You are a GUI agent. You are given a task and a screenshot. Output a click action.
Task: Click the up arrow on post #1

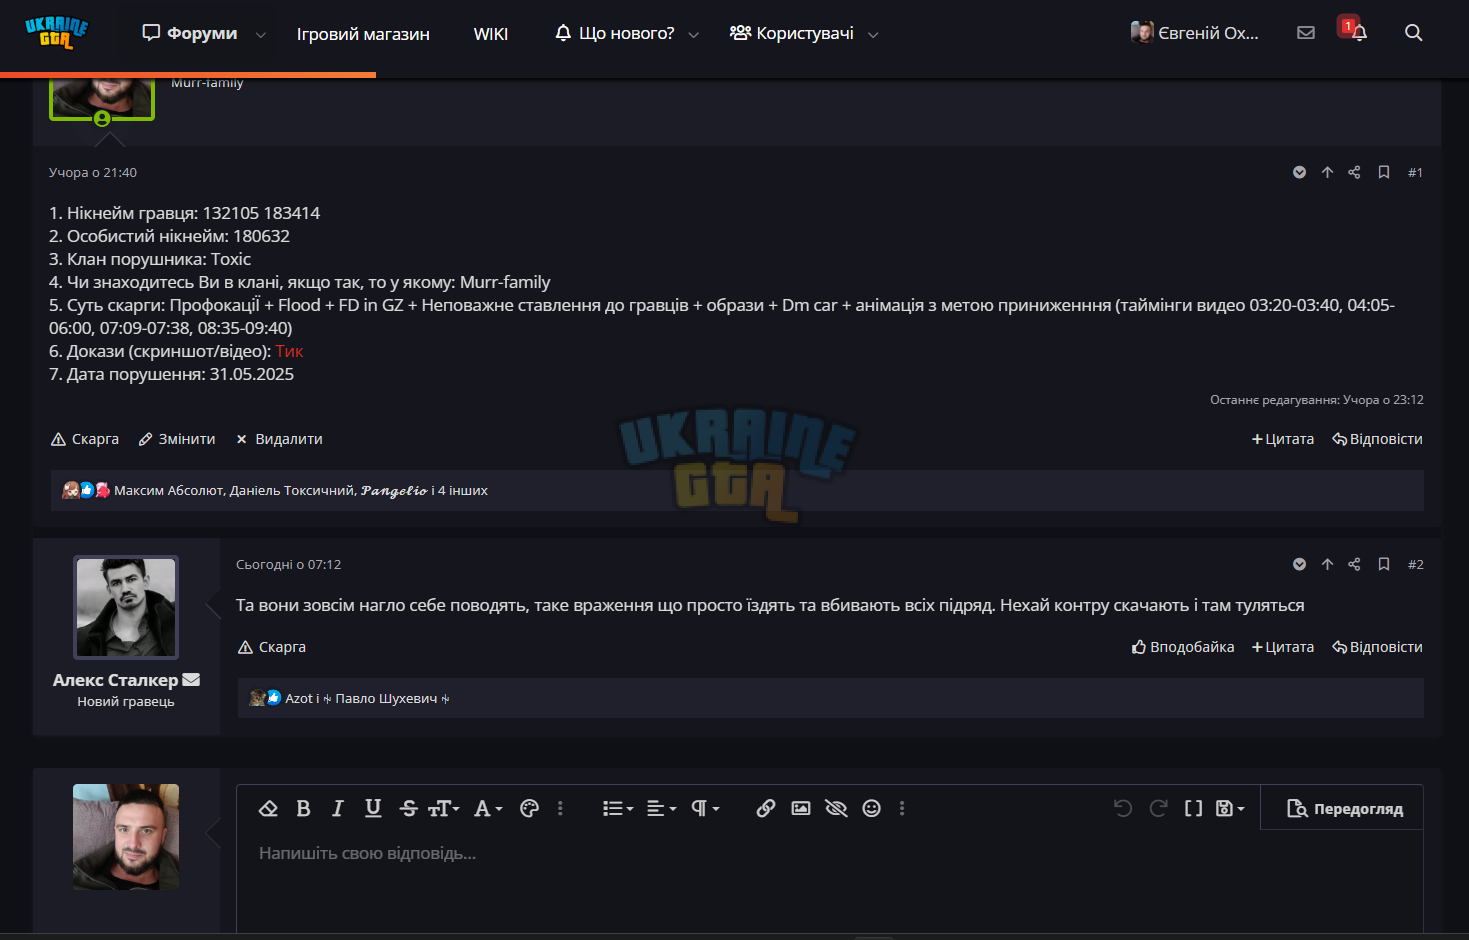click(x=1327, y=172)
